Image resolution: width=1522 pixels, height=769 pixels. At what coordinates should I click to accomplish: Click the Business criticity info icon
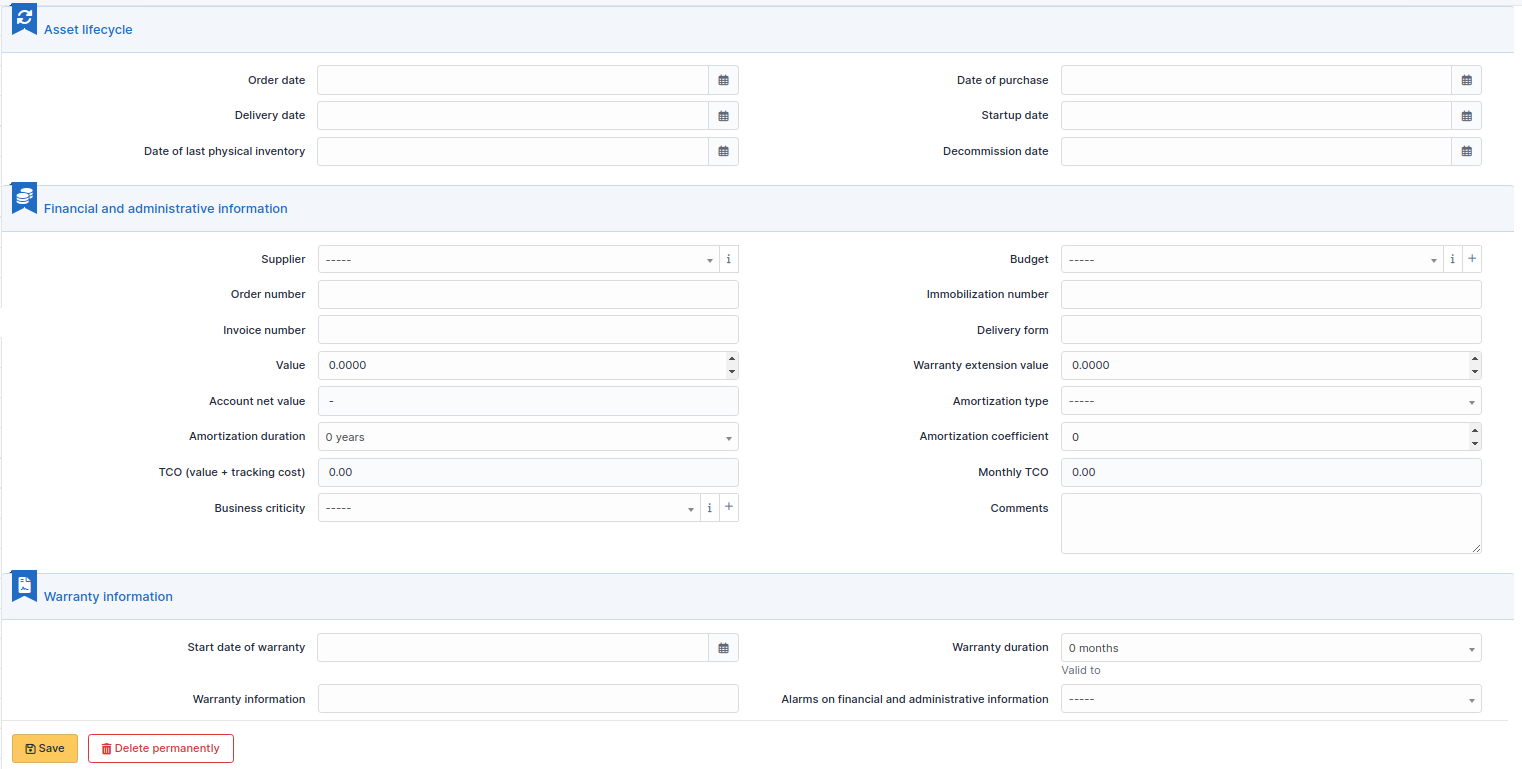[x=709, y=508]
